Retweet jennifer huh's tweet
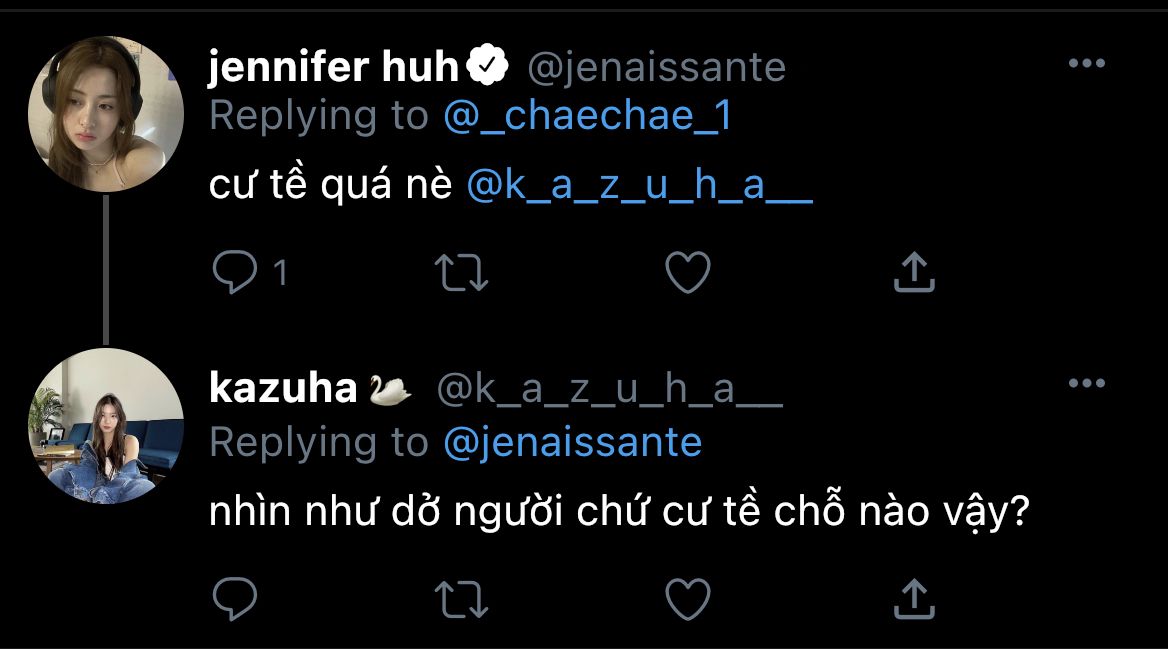This screenshot has width=1168, height=649. tap(462, 273)
